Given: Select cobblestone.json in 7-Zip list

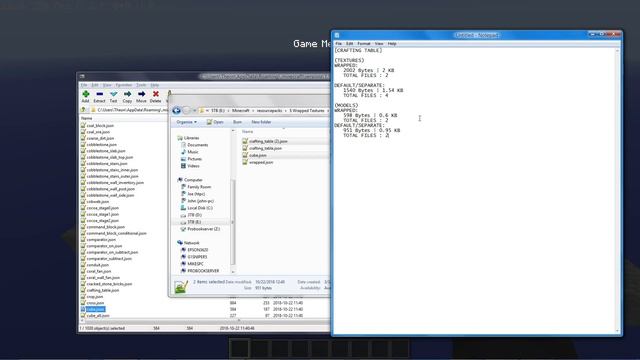Looking at the screenshot, I should tap(98, 144).
